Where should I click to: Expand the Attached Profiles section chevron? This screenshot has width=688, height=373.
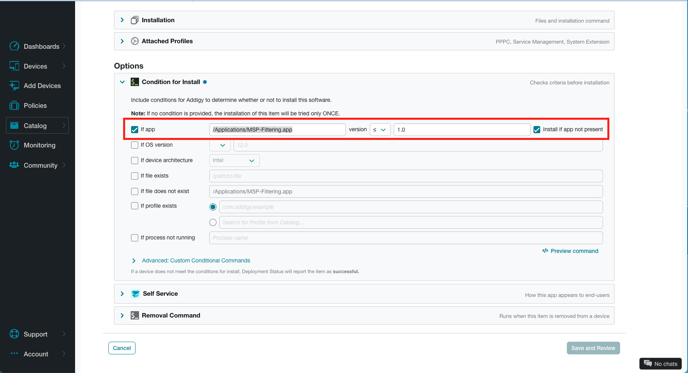[122, 41]
